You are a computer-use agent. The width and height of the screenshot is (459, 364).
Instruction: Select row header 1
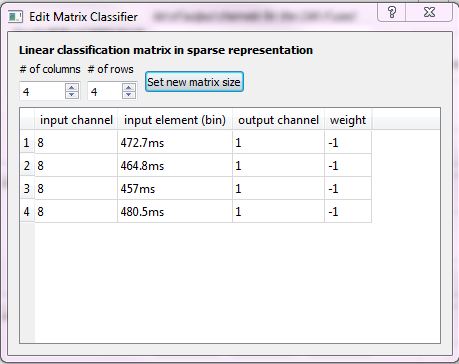27,143
